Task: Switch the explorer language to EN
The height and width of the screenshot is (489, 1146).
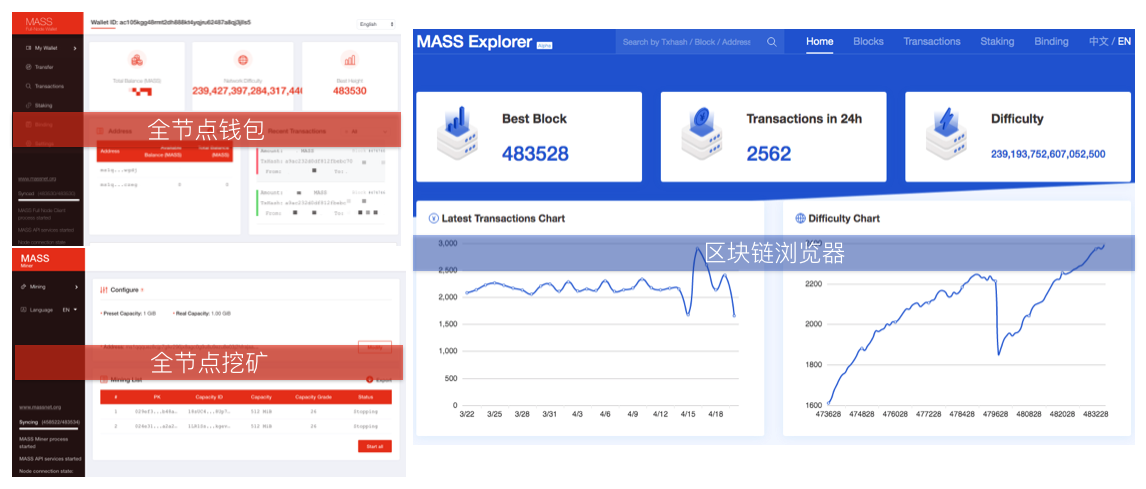Action: click(1123, 42)
